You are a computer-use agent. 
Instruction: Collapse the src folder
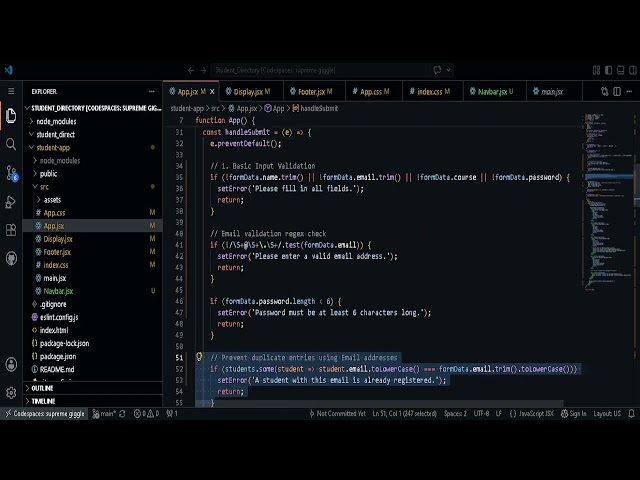[x=93, y=187]
